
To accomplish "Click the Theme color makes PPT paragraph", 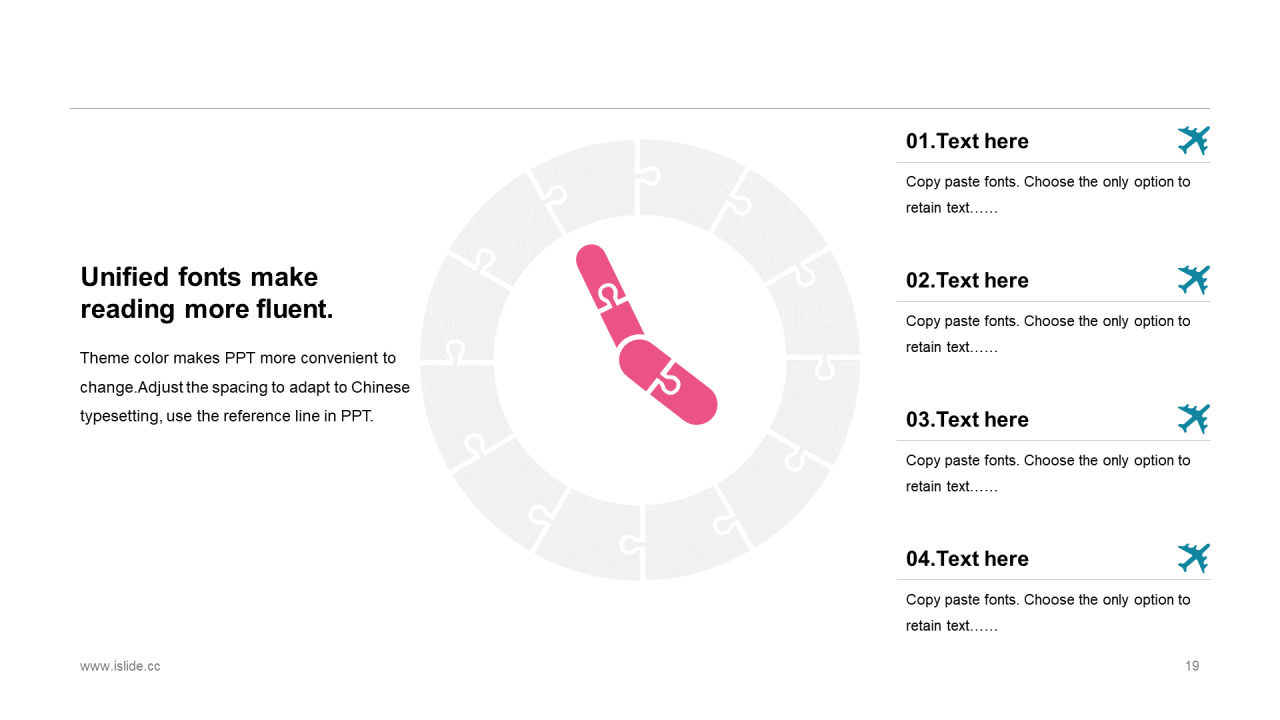I will [x=245, y=387].
